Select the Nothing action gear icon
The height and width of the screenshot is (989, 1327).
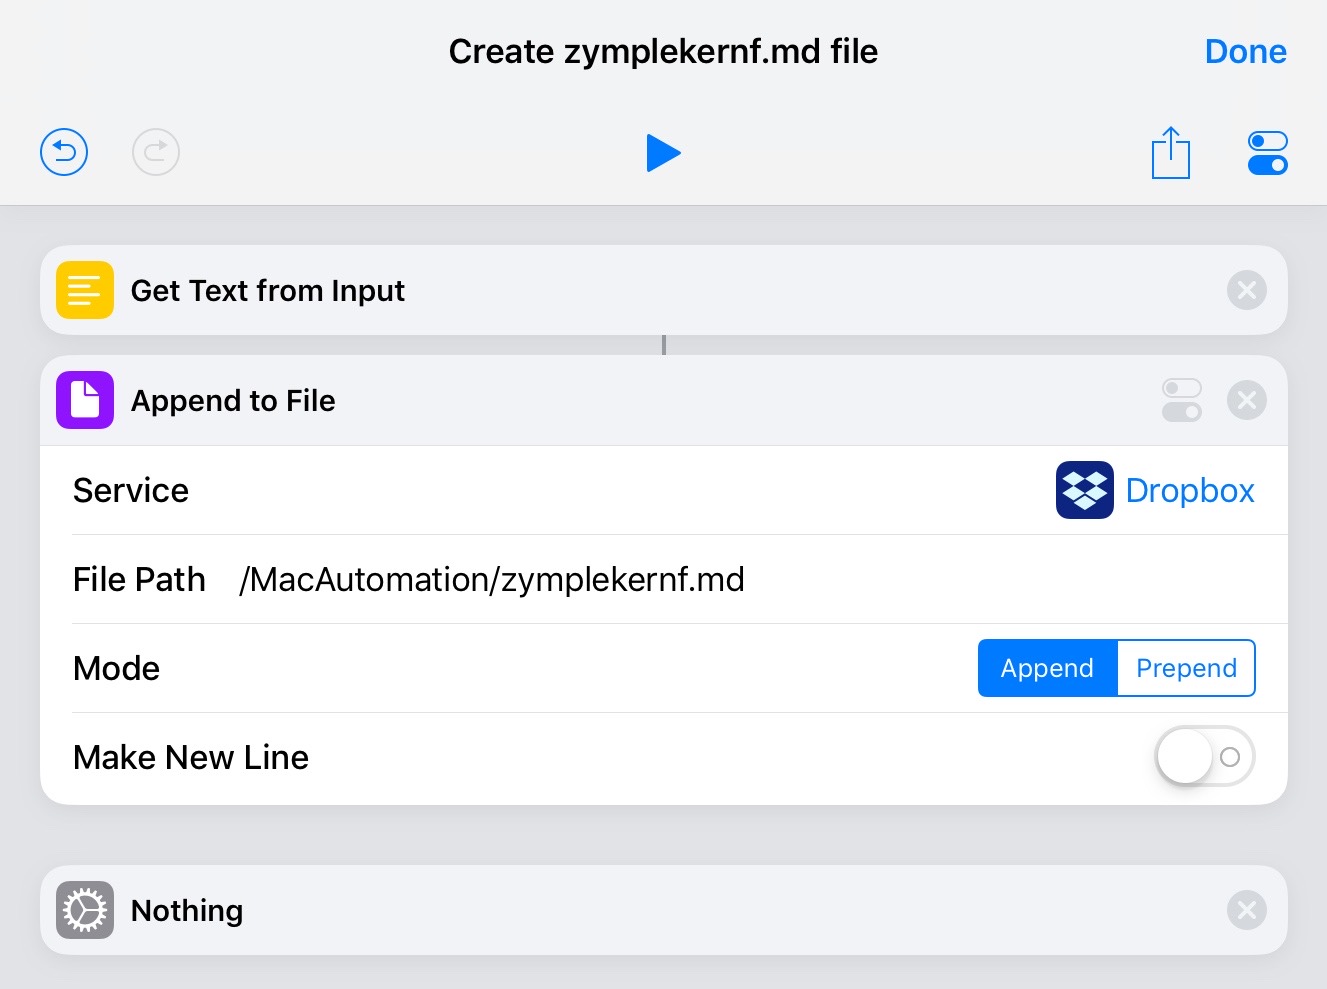click(x=85, y=910)
